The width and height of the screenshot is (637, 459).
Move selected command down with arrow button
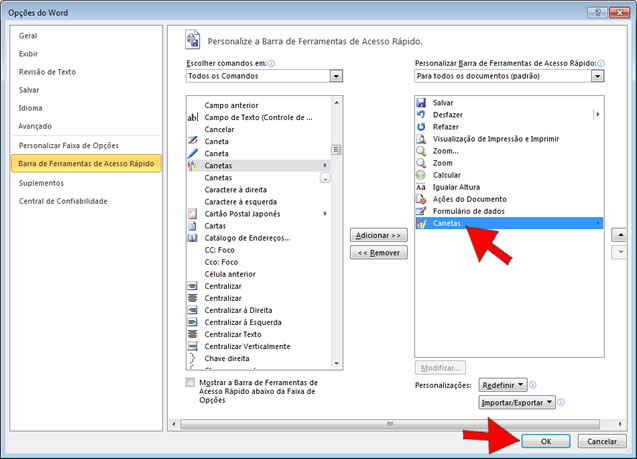[x=620, y=252]
